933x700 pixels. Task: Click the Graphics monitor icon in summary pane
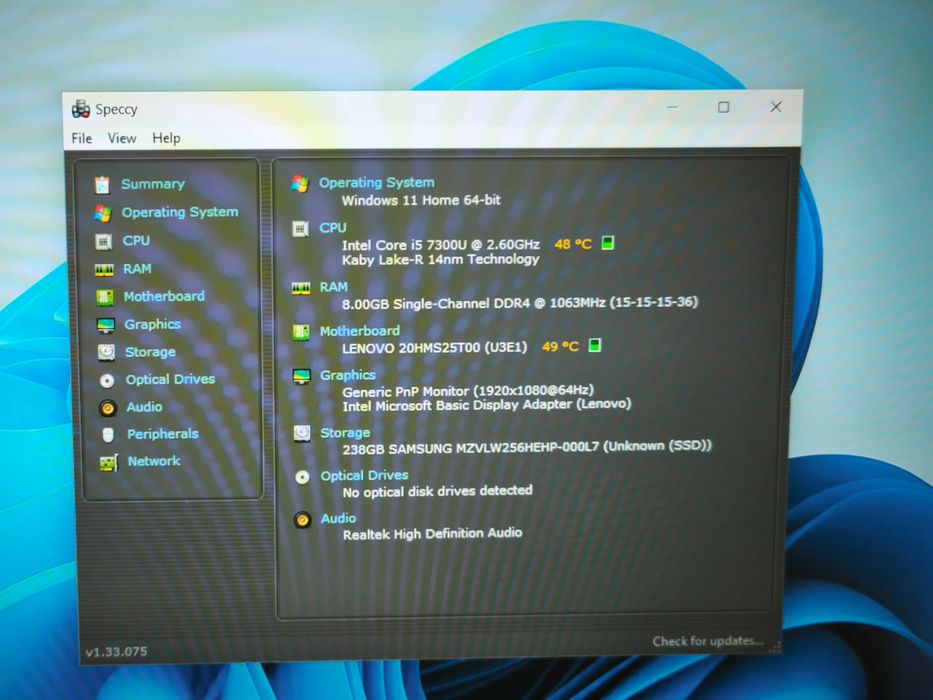click(302, 376)
